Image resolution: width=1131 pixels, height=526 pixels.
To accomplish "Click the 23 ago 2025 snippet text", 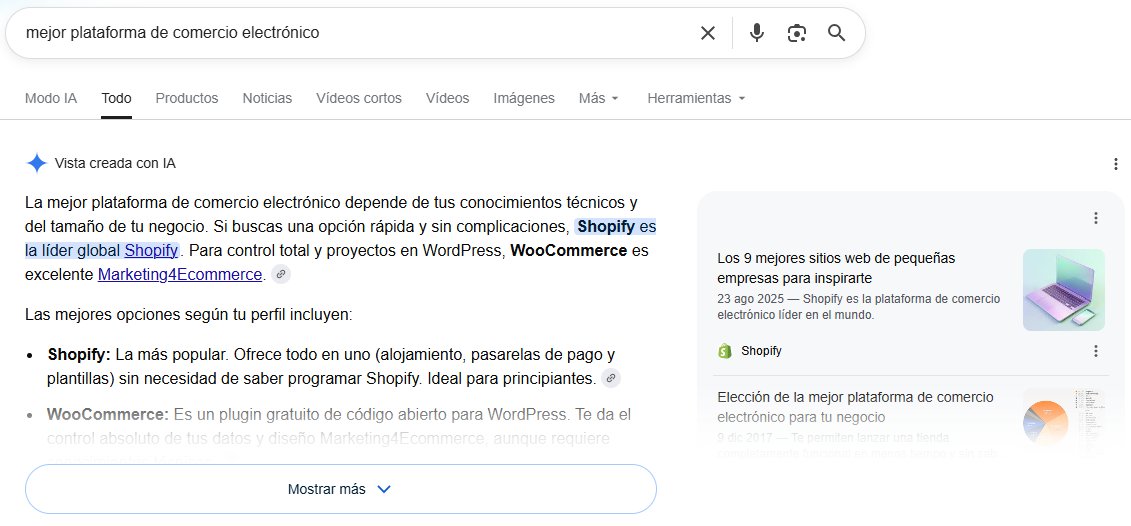I will point(858,307).
